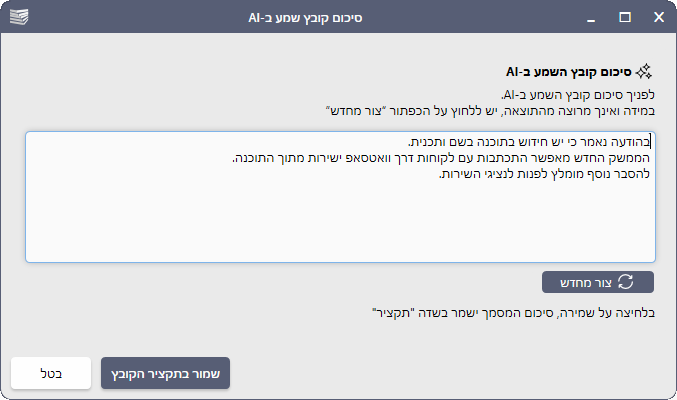The width and height of the screenshot is (677, 400).
Task: Click the AI sparkle icon beside the heading
Action: tap(645, 70)
